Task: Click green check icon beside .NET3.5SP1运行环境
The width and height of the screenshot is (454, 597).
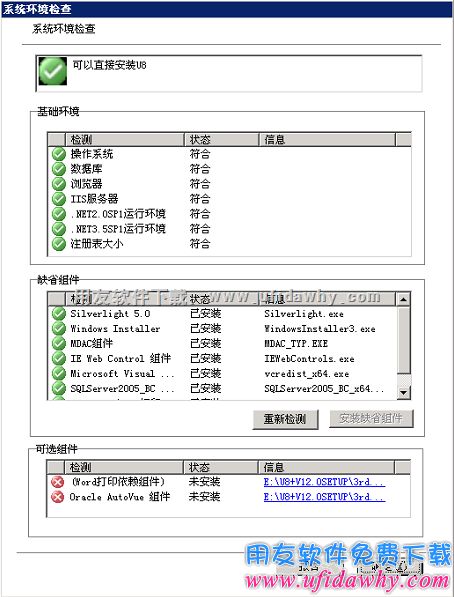Action: pyautogui.click(x=59, y=229)
